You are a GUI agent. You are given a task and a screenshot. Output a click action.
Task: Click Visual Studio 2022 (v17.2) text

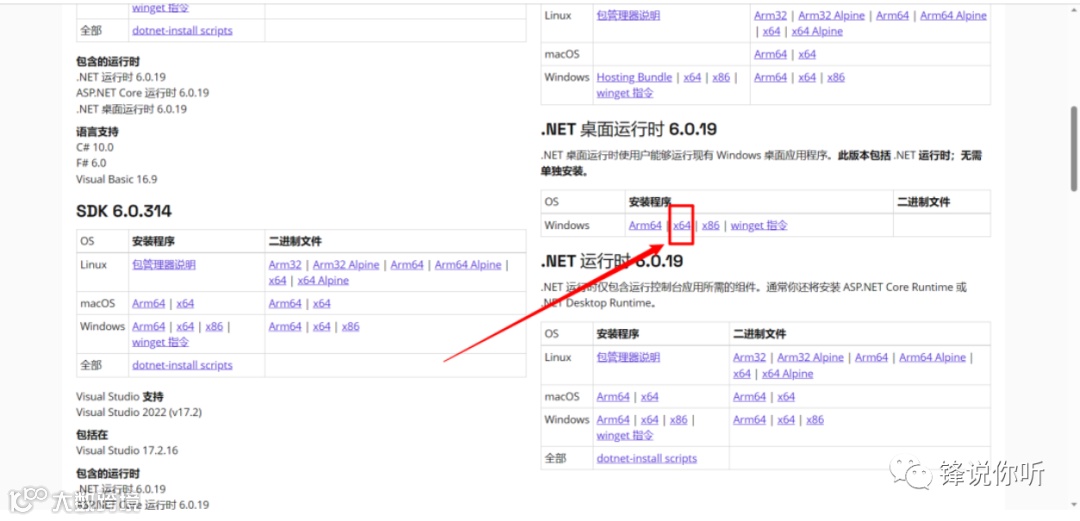[x=138, y=412]
